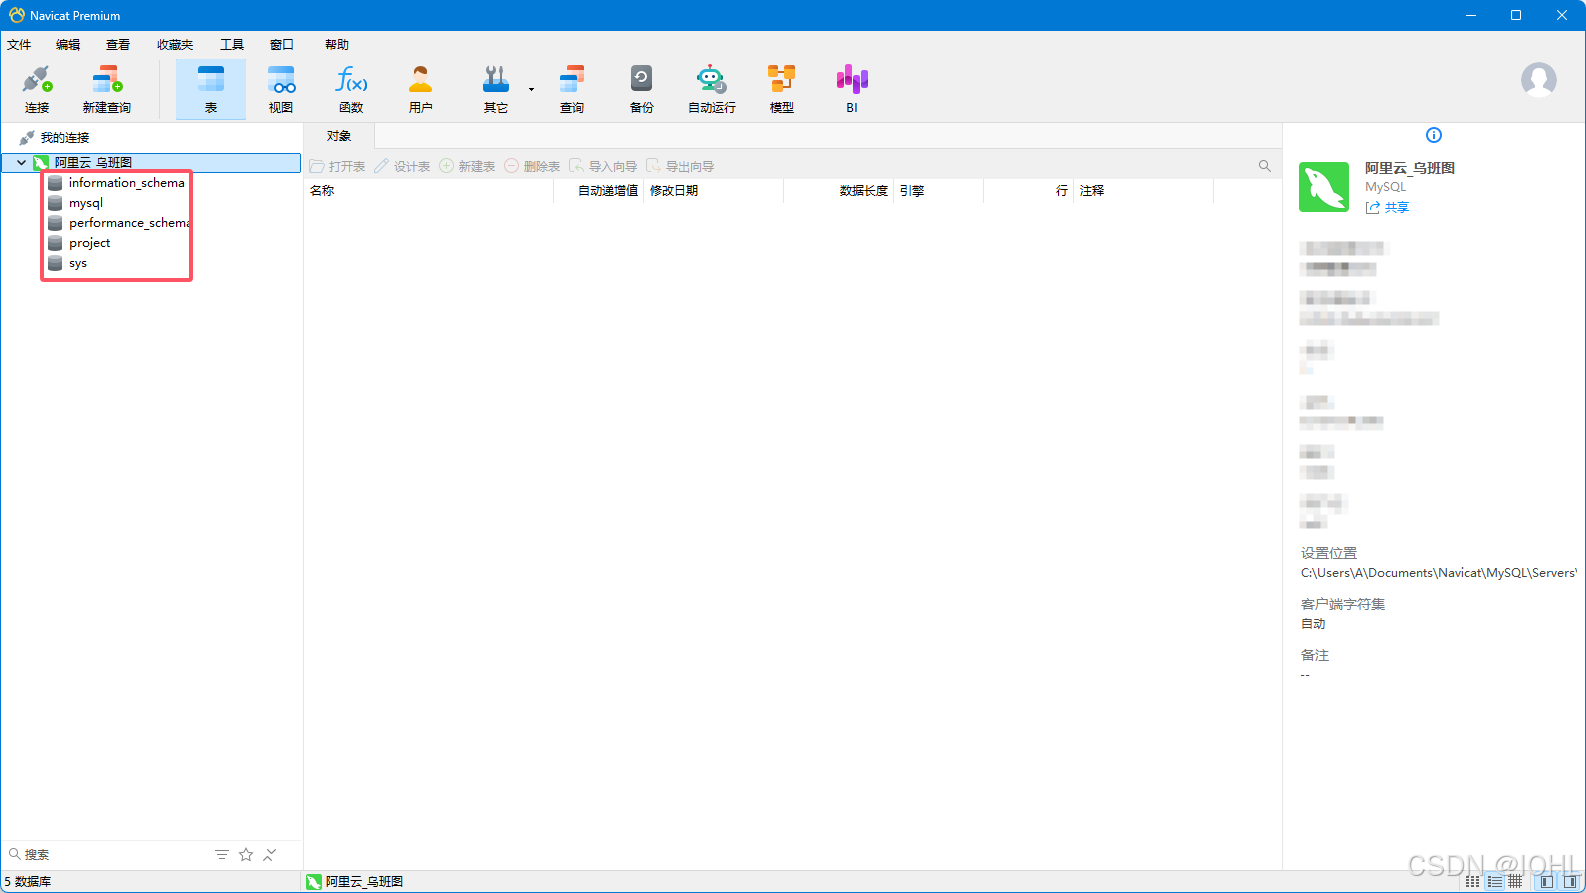The height and width of the screenshot is (893, 1586).
Task: Click the 导出向导 button
Action: click(680, 166)
